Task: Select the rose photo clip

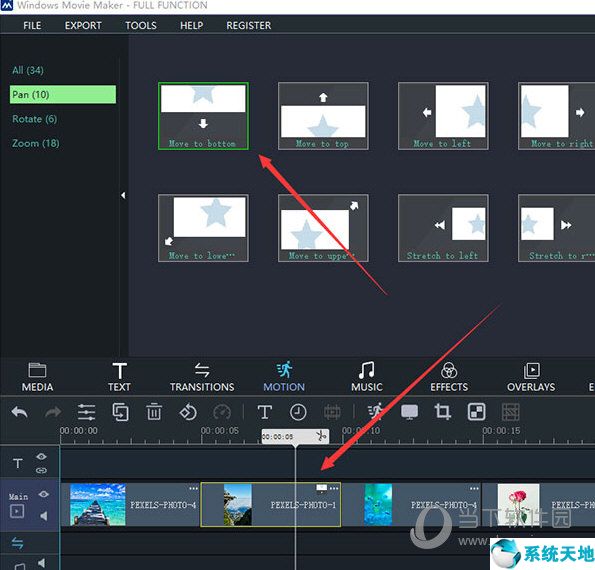Action: (x=538, y=505)
